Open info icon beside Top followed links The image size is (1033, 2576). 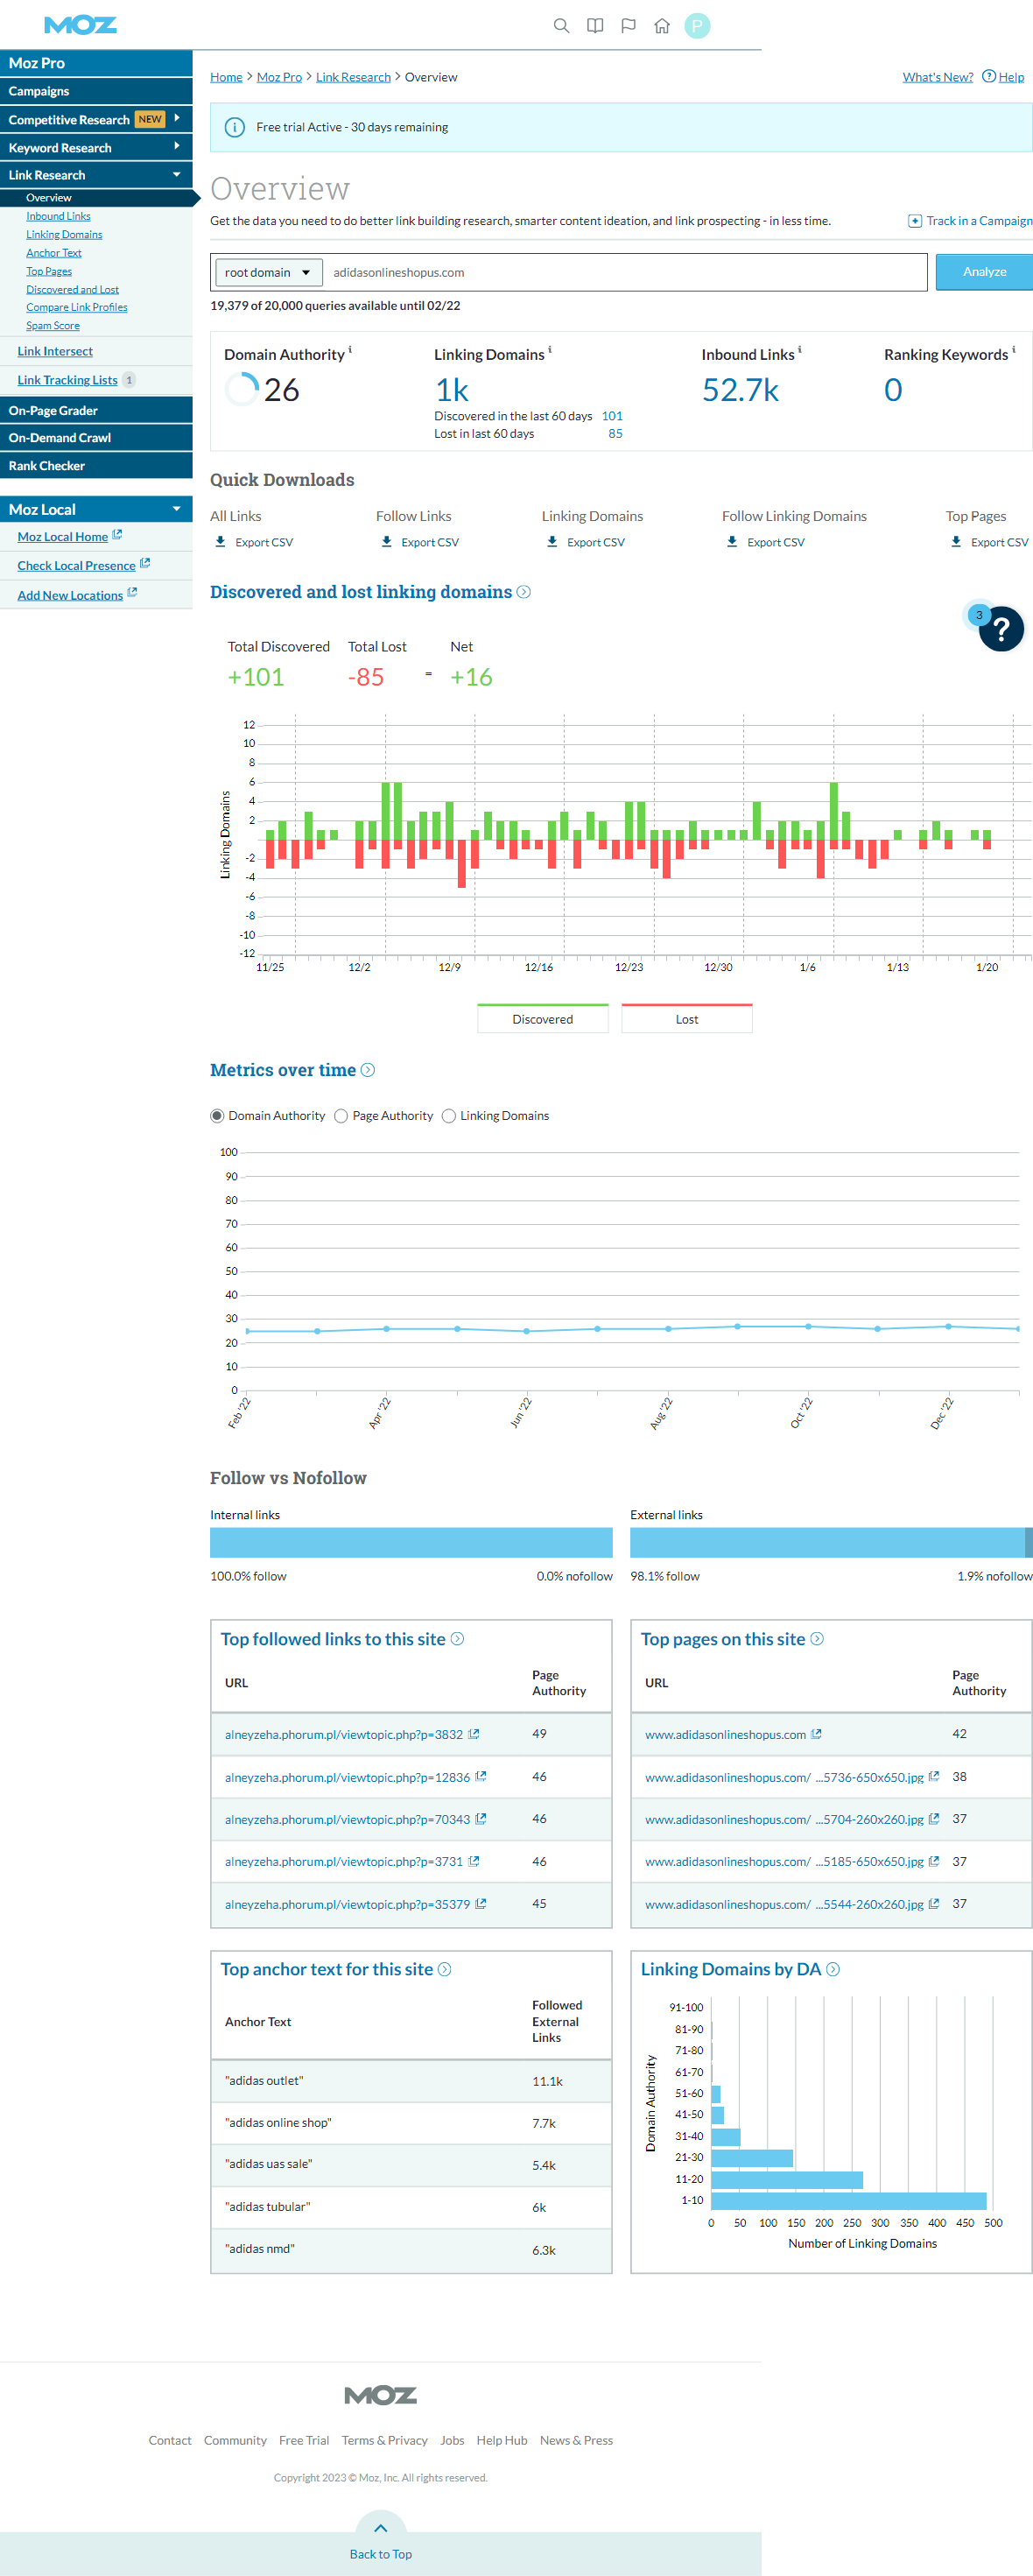(457, 1639)
